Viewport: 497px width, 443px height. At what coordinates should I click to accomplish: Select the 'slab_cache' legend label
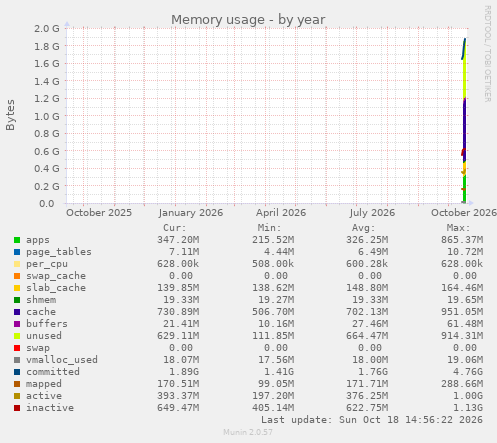56,288
